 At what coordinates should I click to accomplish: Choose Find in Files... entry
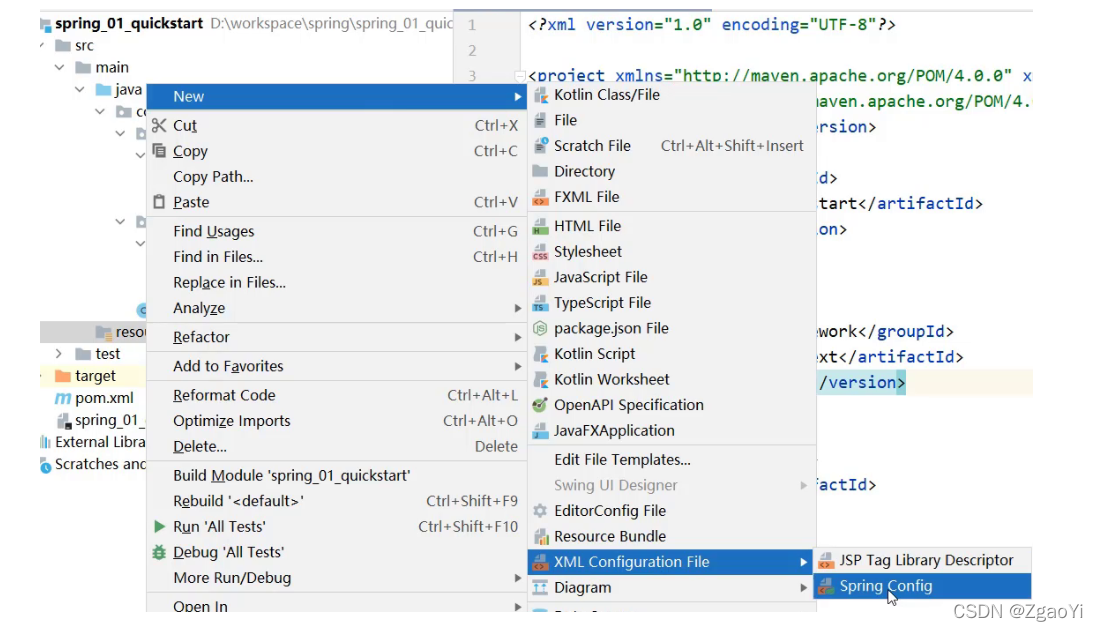coord(337,257)
